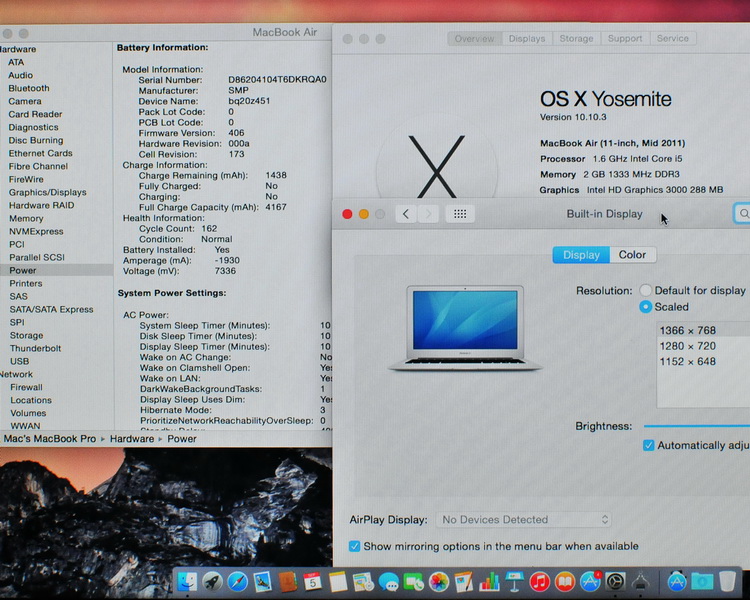Viewport: 750px width, 600px height.
Task: Adjust the Brightness slider
Action: [697, 425]
